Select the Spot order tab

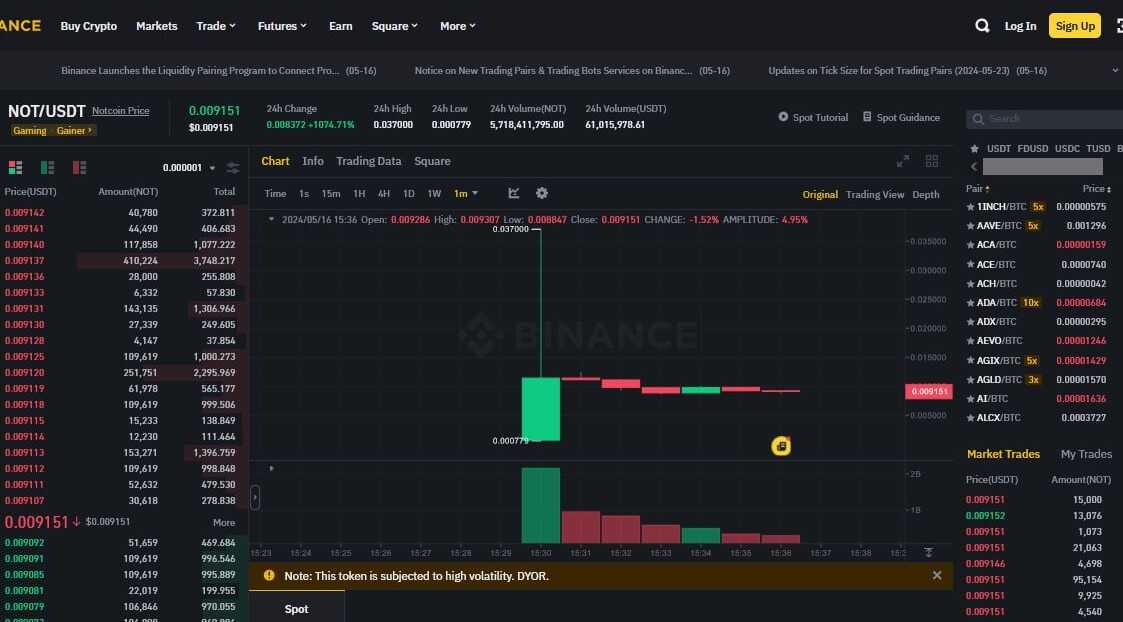297,608
